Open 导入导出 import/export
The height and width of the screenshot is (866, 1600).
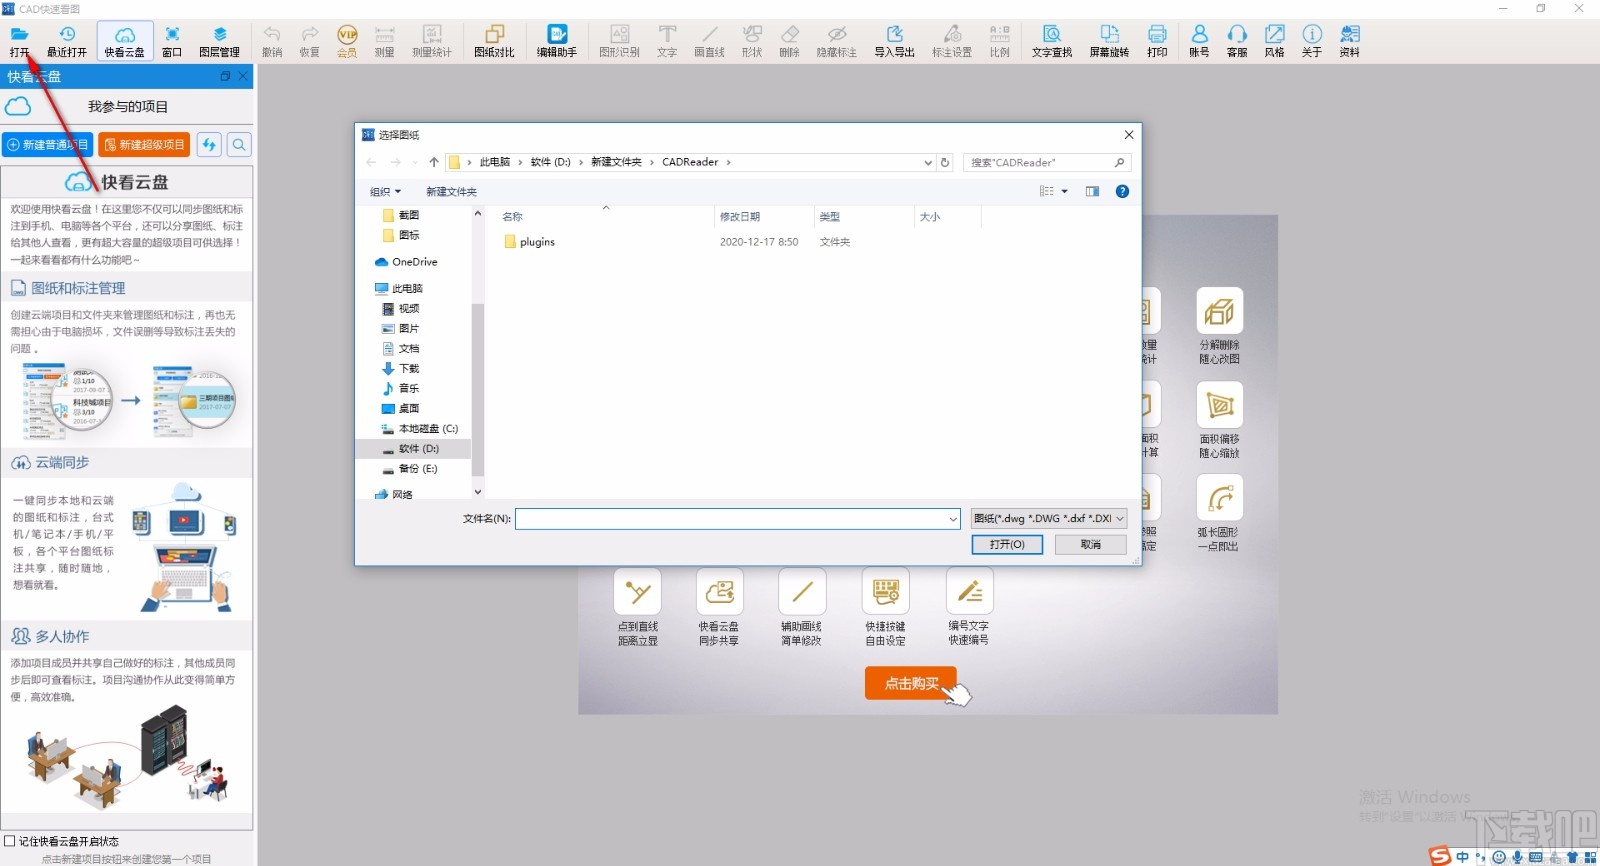click(894, 40)
